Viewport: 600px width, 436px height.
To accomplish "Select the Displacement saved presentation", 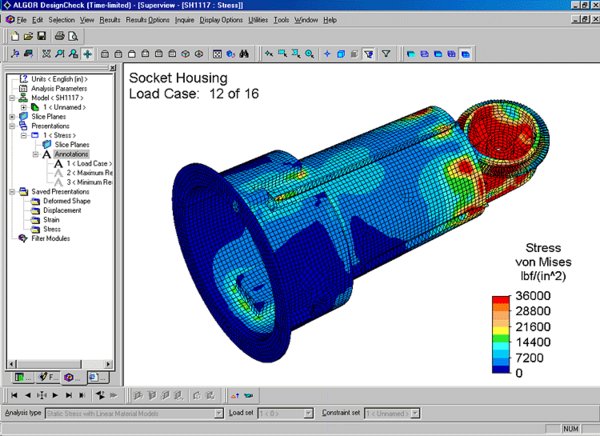I will [x=62, y=210].
